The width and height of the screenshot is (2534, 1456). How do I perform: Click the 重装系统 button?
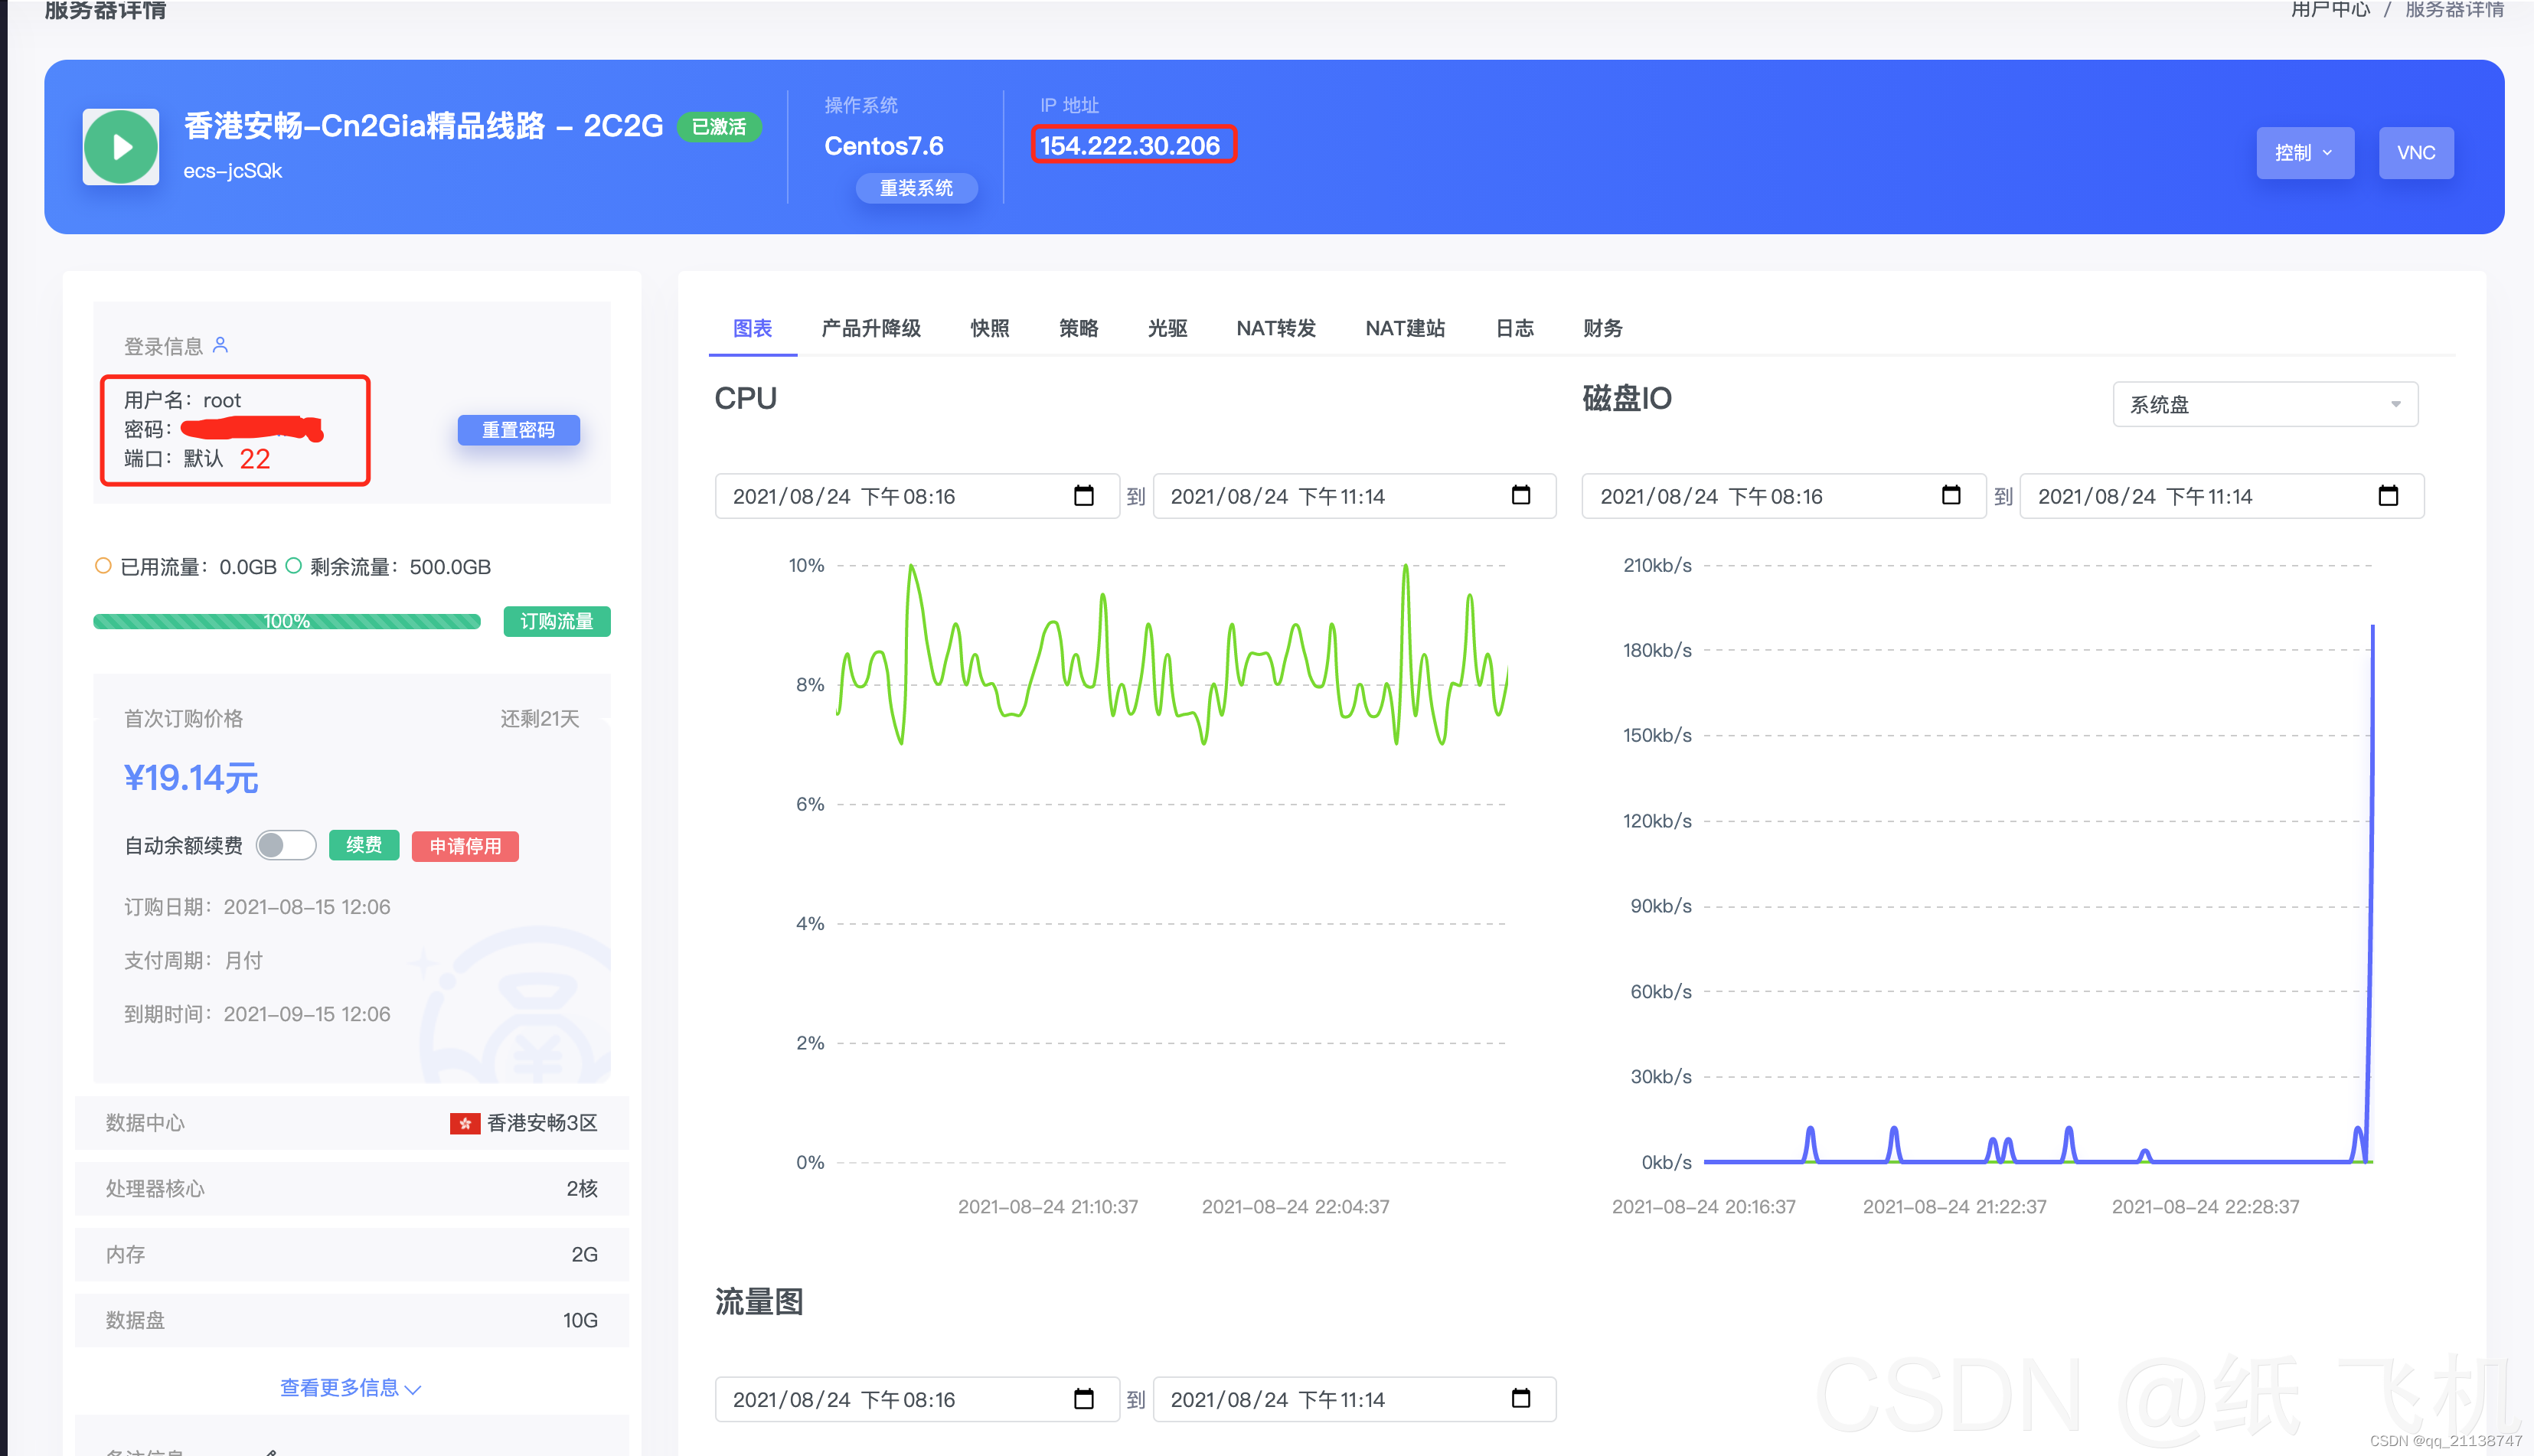[x=916, y=188]
